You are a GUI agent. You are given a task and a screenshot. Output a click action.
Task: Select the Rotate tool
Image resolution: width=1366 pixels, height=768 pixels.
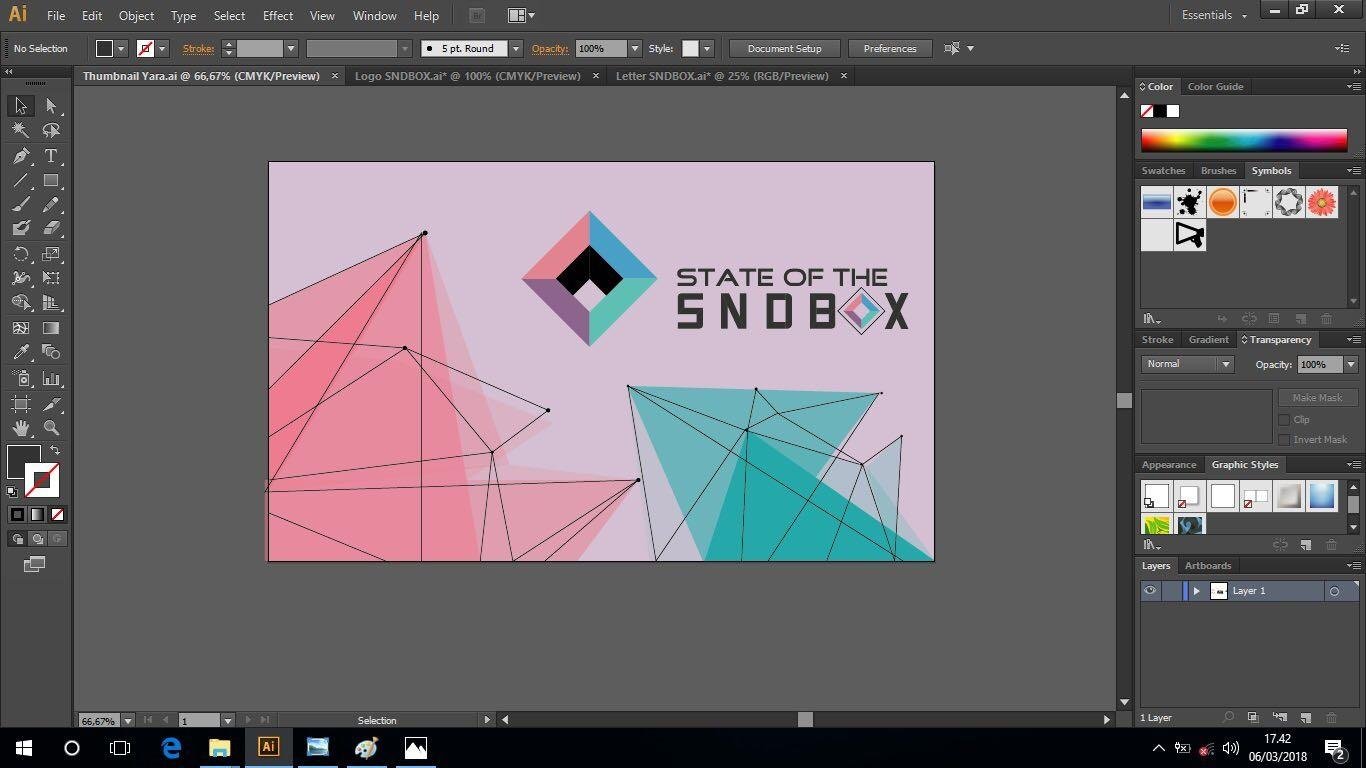tap(20, 254)
